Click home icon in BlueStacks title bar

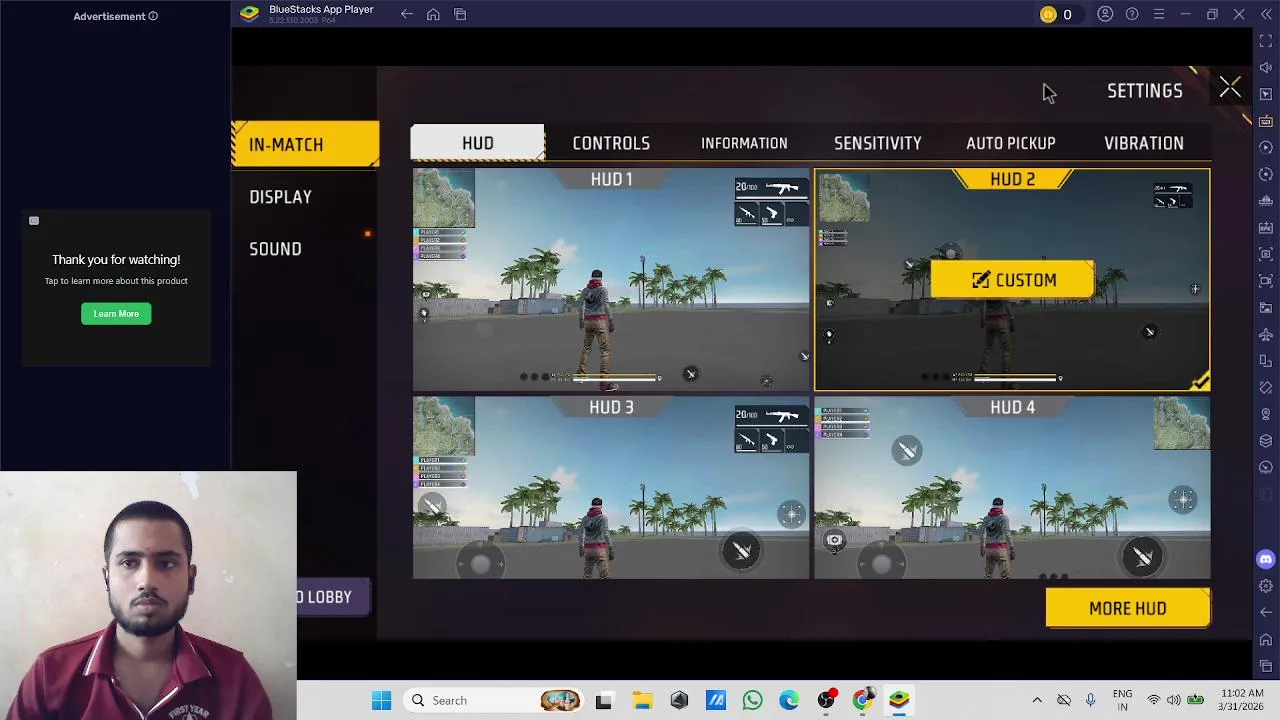pyautogui.click(x=433, y=14)
